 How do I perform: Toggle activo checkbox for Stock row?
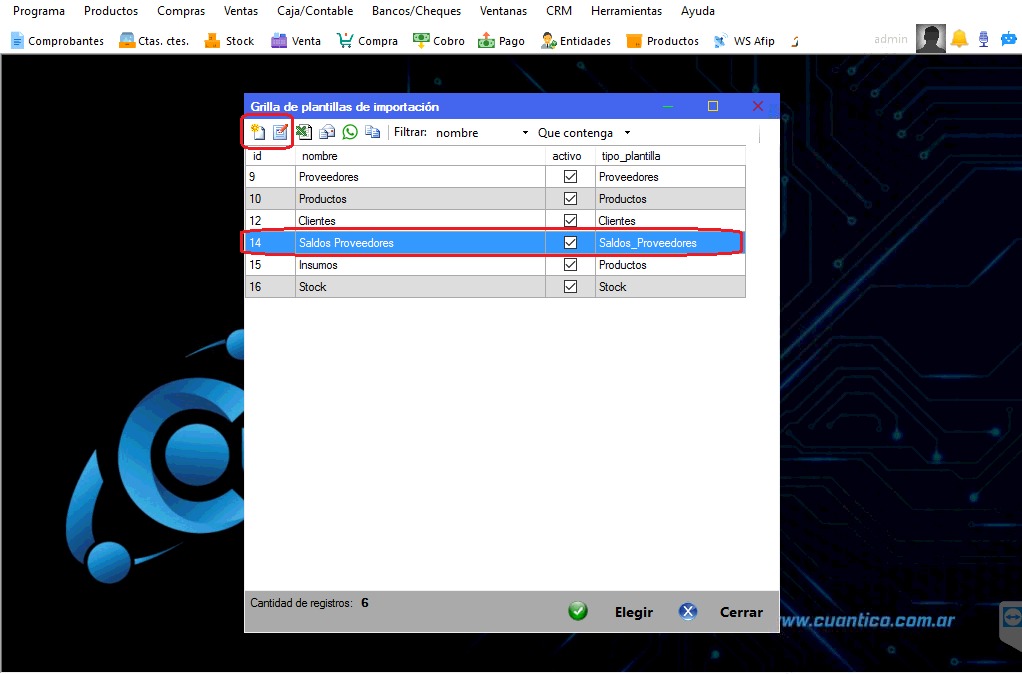pyautogui.click(x=571, y=287)
